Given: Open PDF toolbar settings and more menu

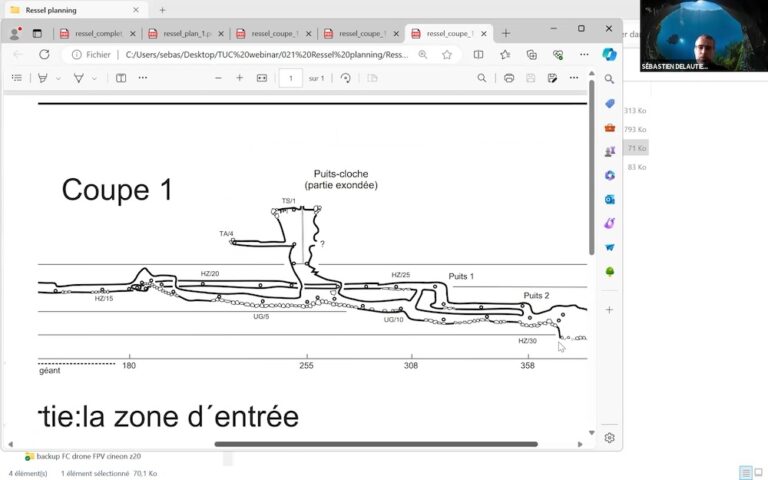Looking at the screenshot, I should [x=574, y=78].
